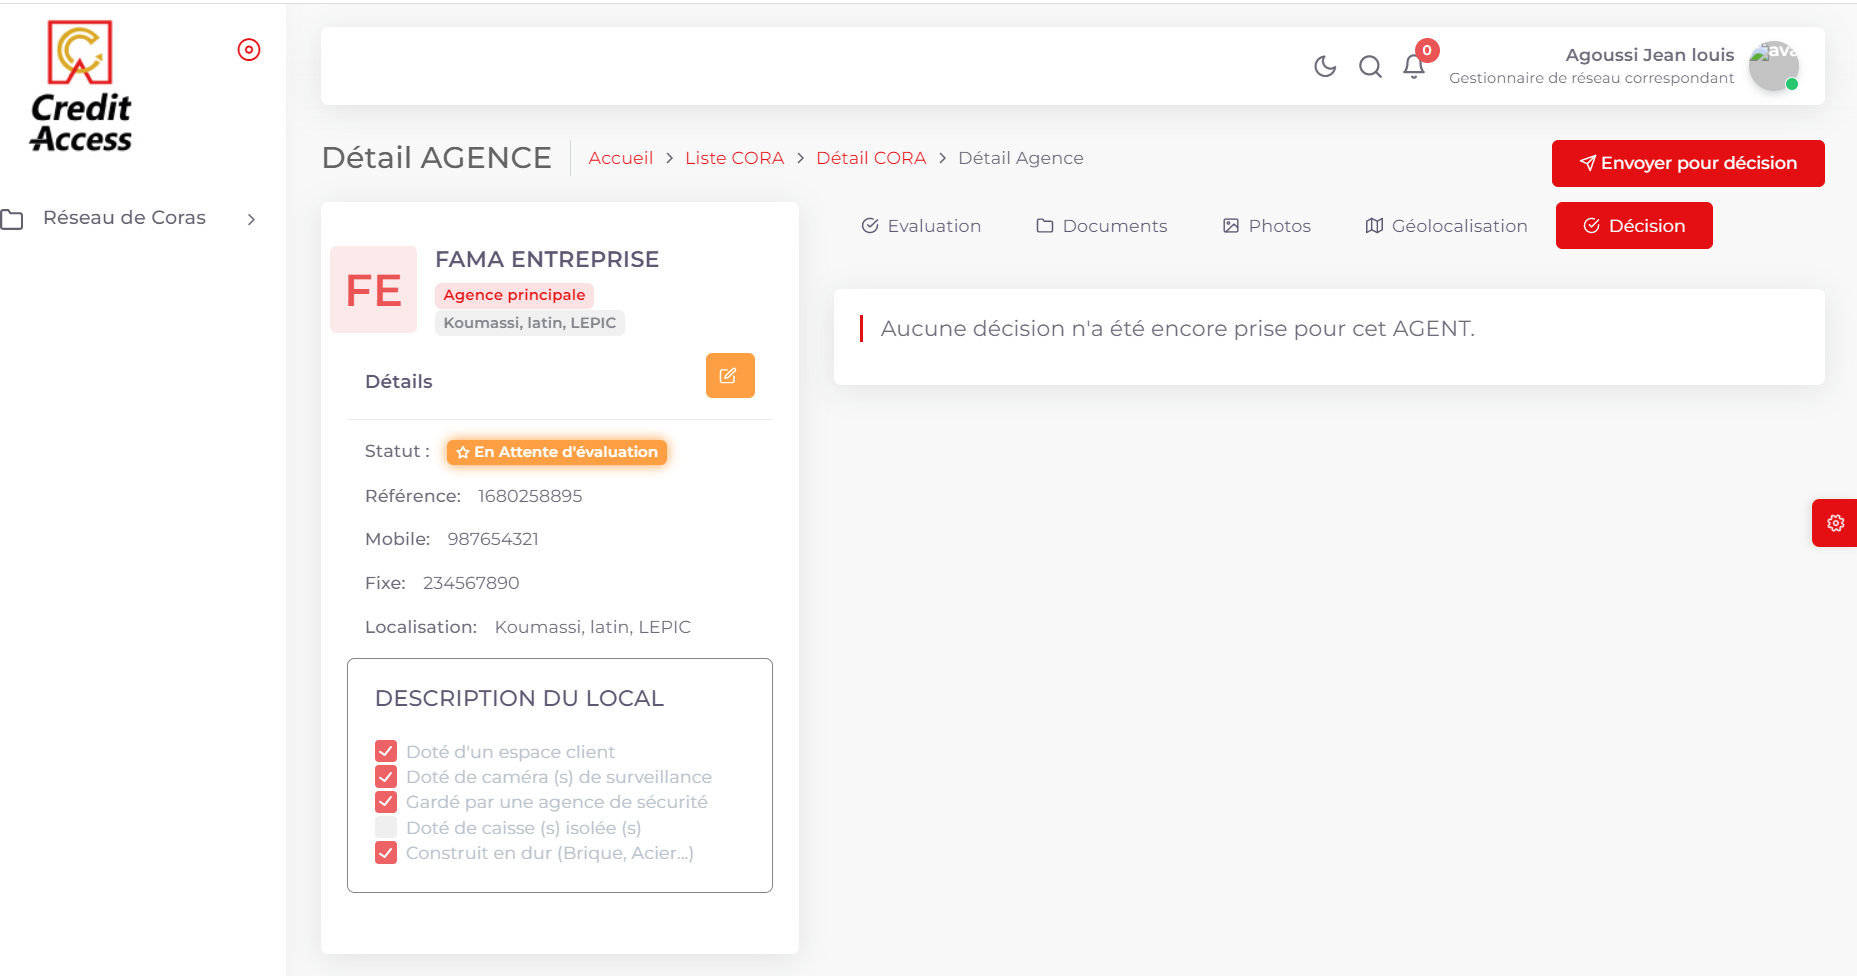1857x976 pixels.
Task: Toggle 'Construit en dur' checkbox
Action: click(386, 853)
